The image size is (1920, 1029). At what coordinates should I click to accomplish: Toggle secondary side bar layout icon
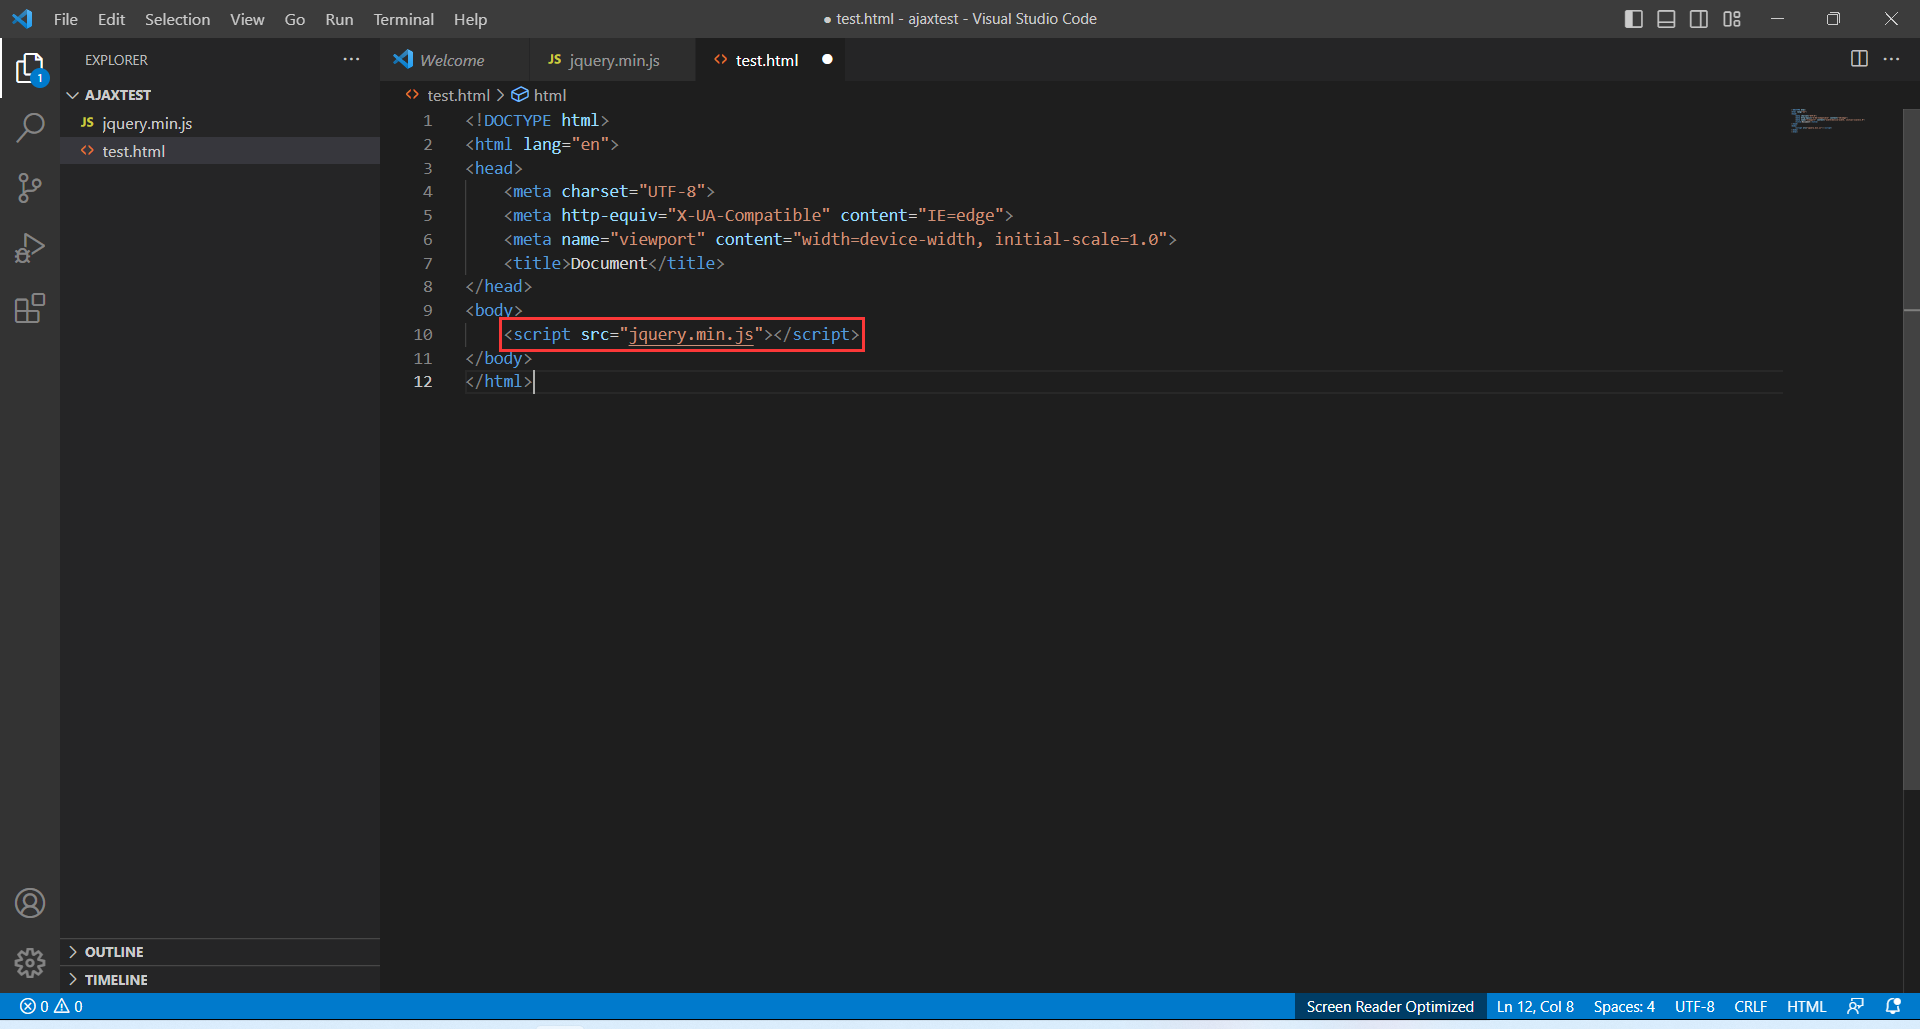(x=1699, y=19)
